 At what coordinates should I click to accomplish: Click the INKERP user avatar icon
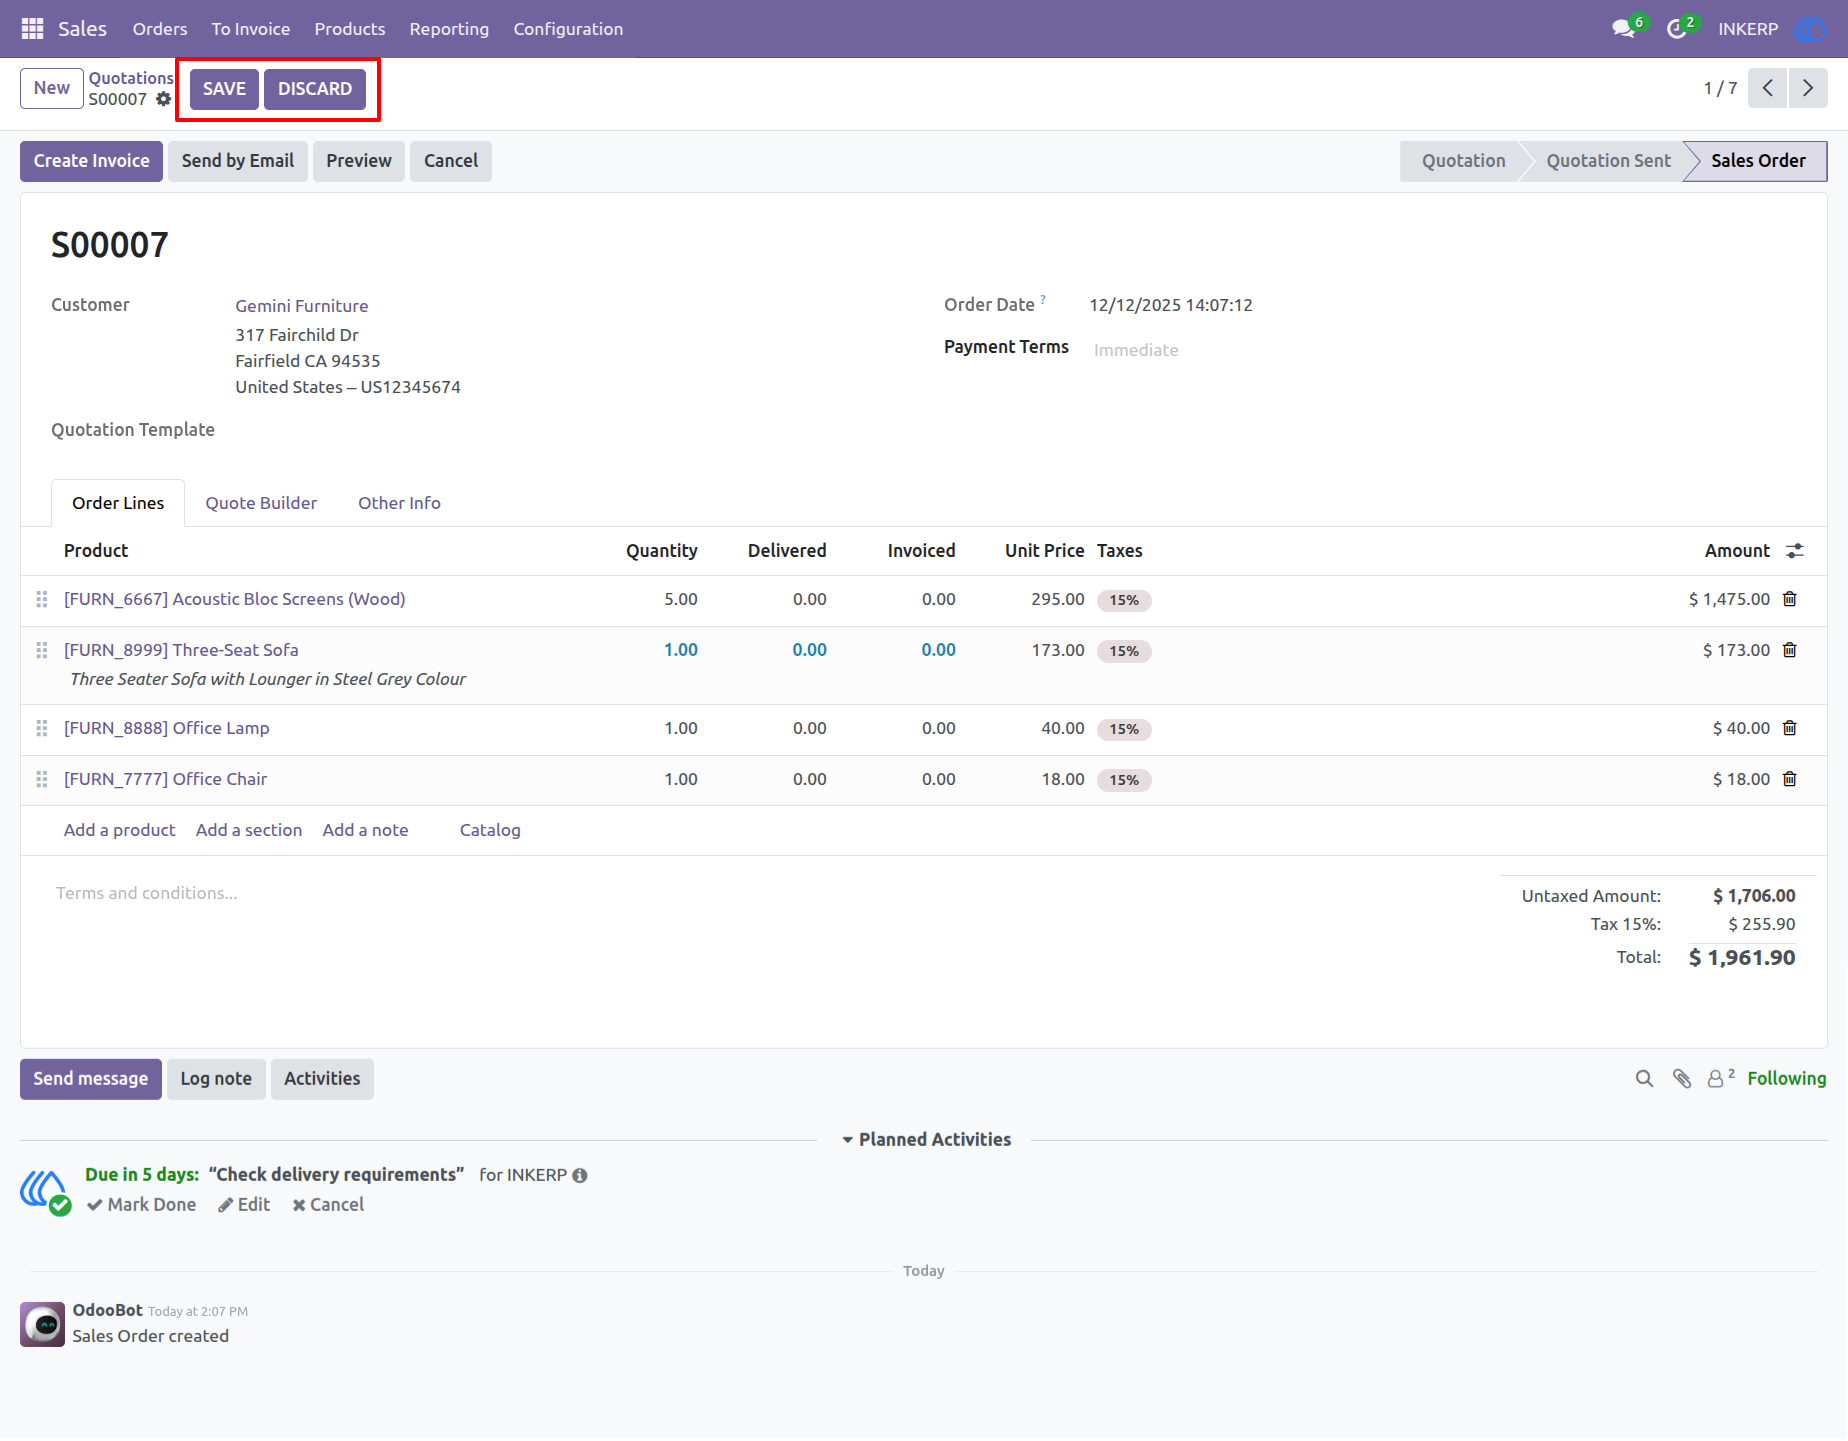coord(1810,29)
